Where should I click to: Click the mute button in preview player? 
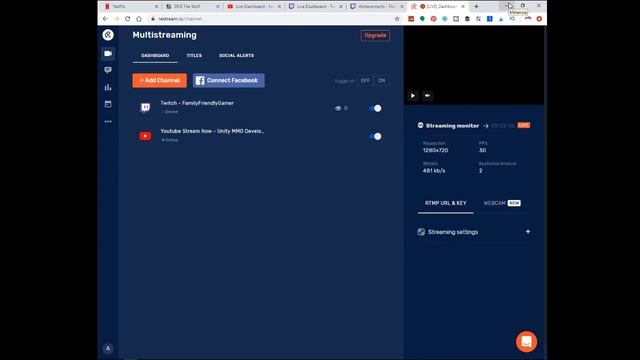click(427, 96)
